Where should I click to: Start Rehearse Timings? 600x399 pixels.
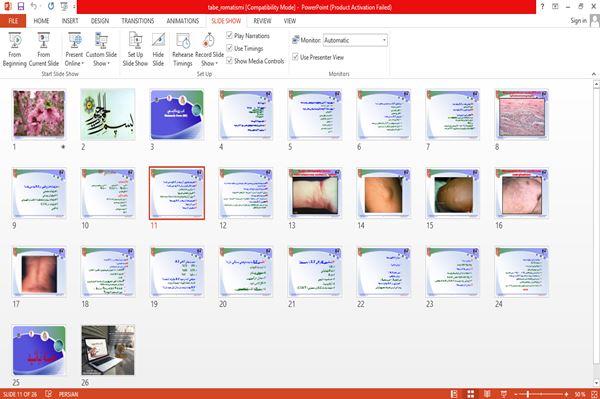click(183, 50)
